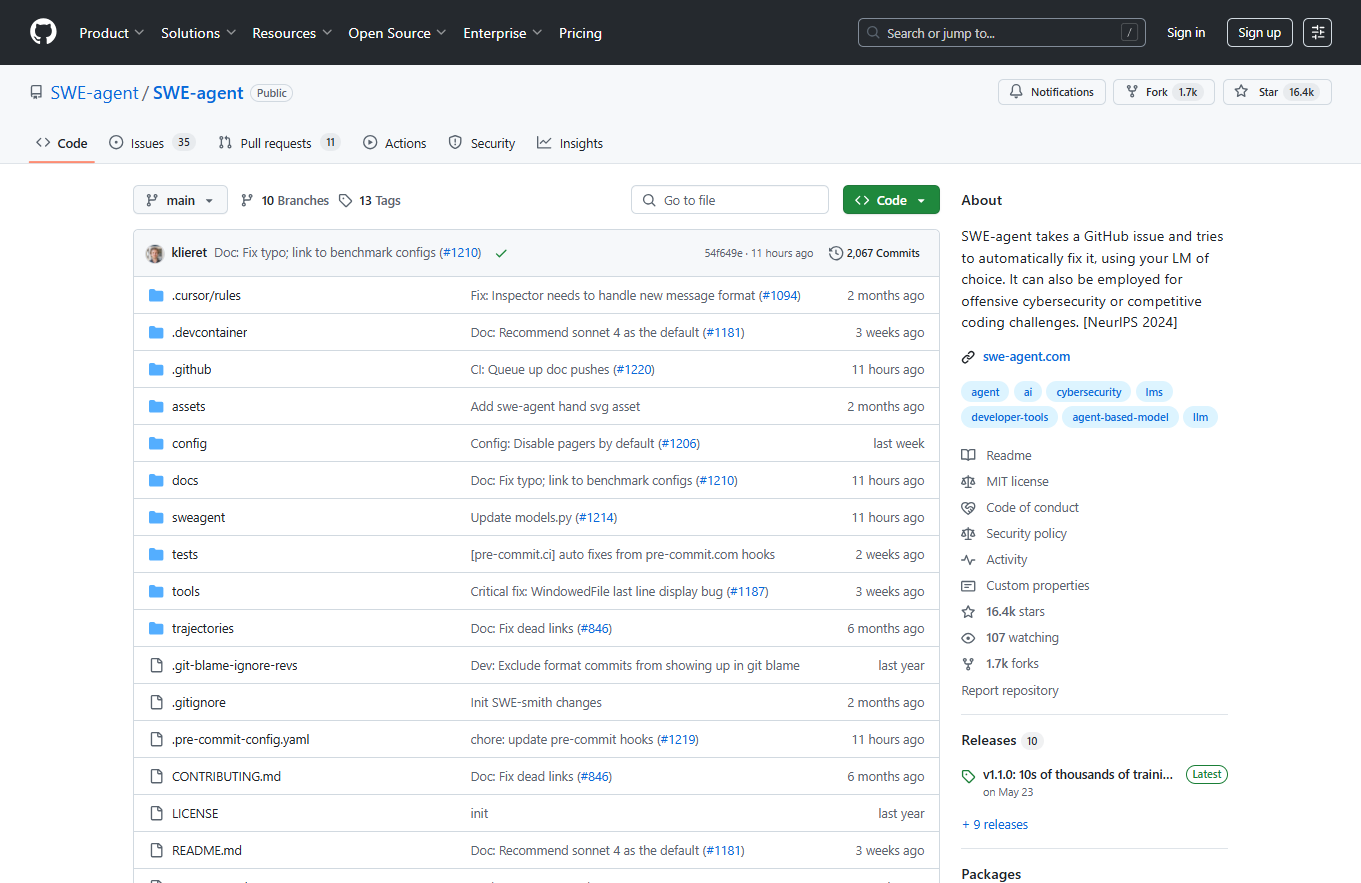Screen dimensions: 1361x883
Task: Click the branch icon next to 10 Branches
Action: click(247, 201)
